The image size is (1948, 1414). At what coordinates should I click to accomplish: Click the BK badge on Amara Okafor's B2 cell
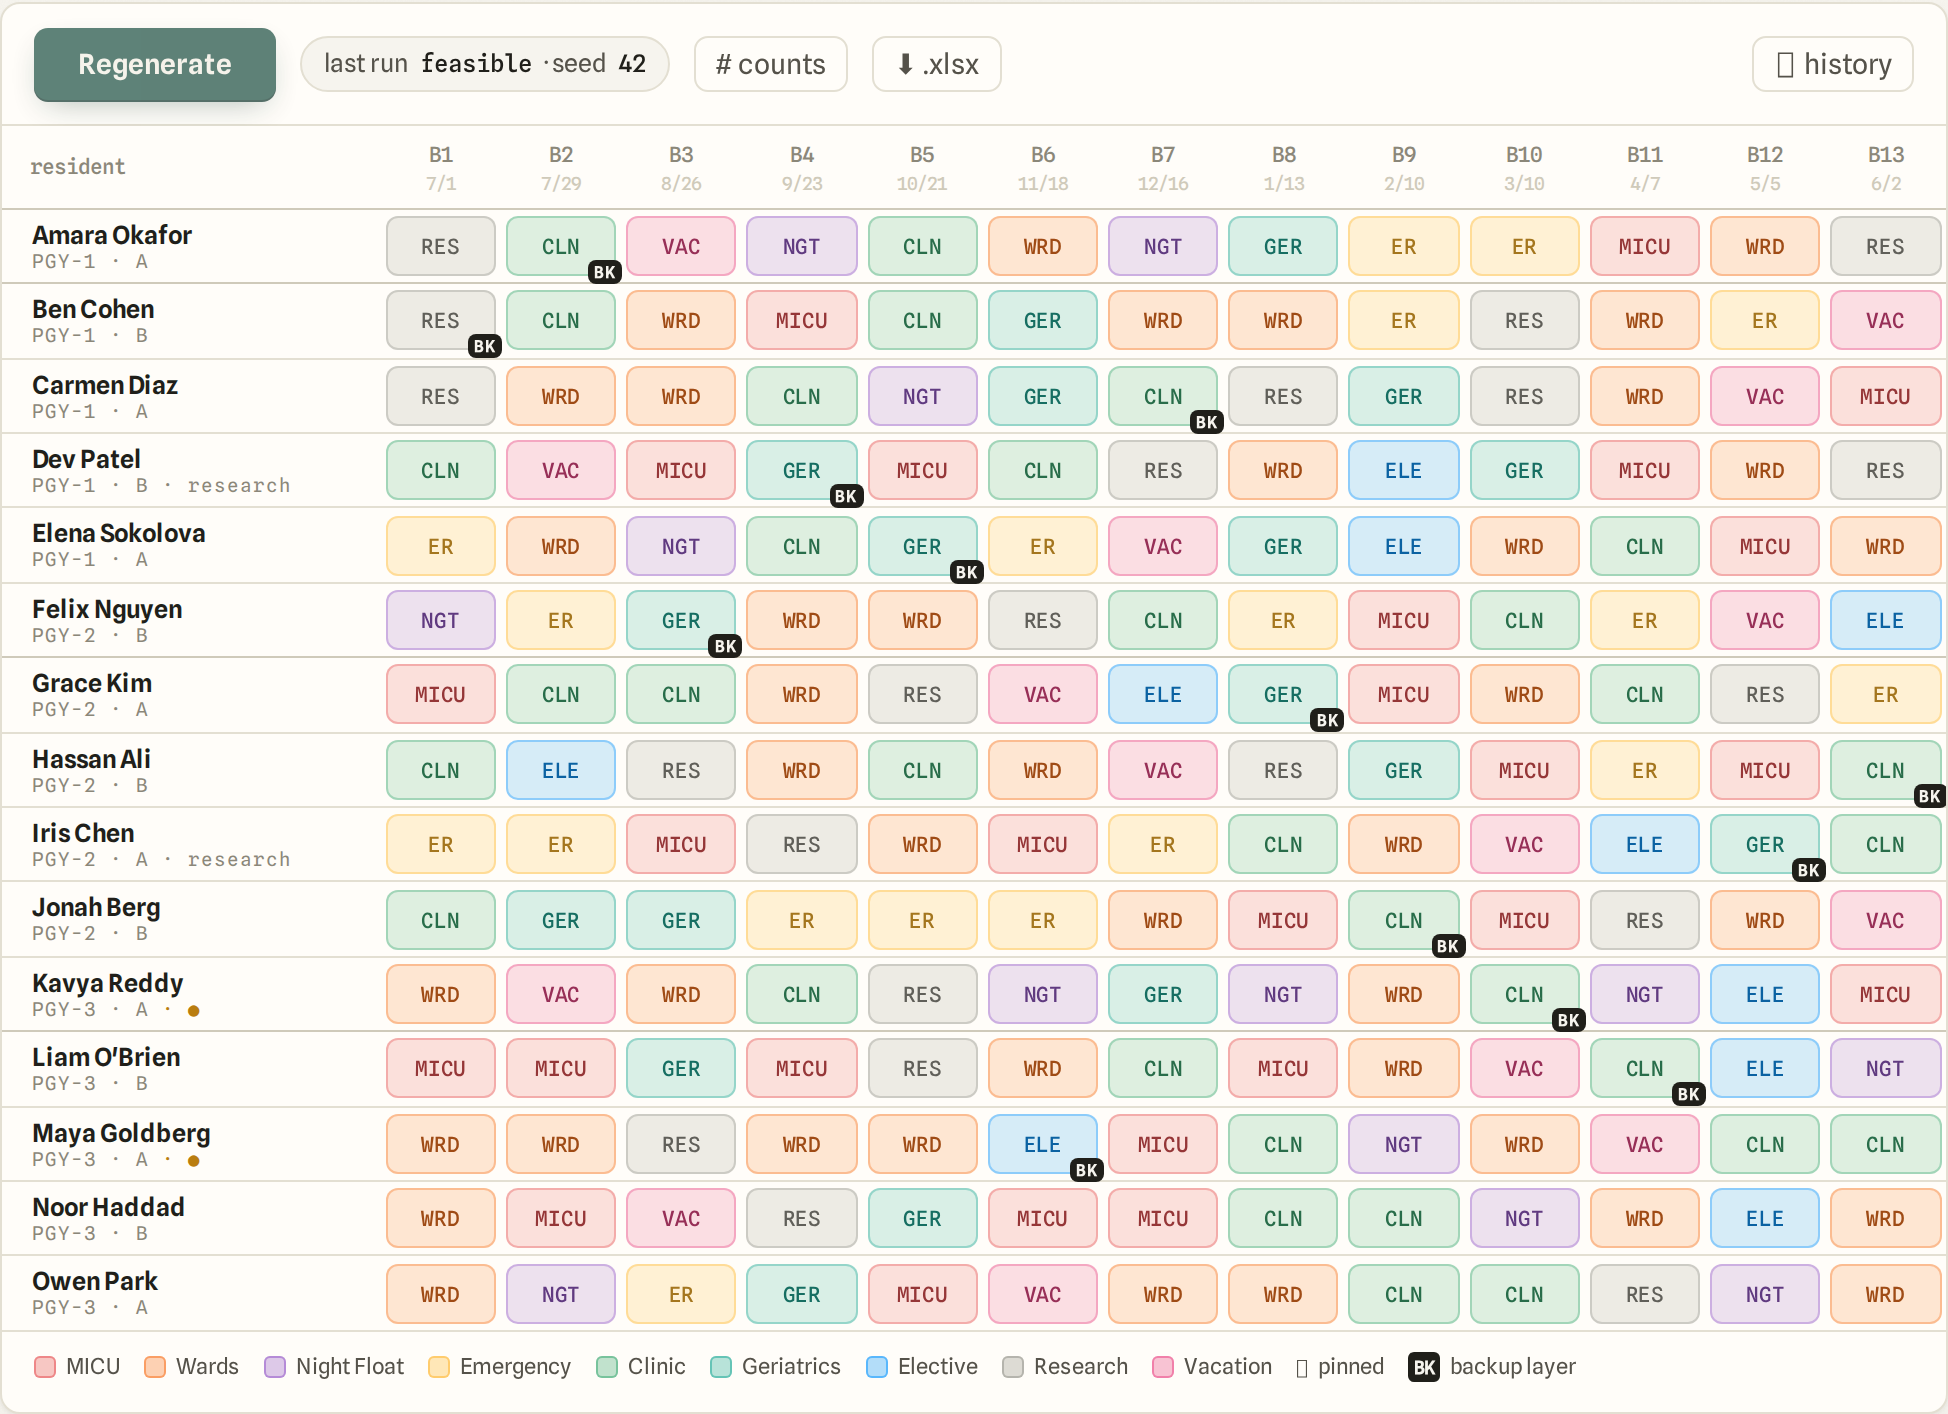pyautogui.click(x=605, y=272)
